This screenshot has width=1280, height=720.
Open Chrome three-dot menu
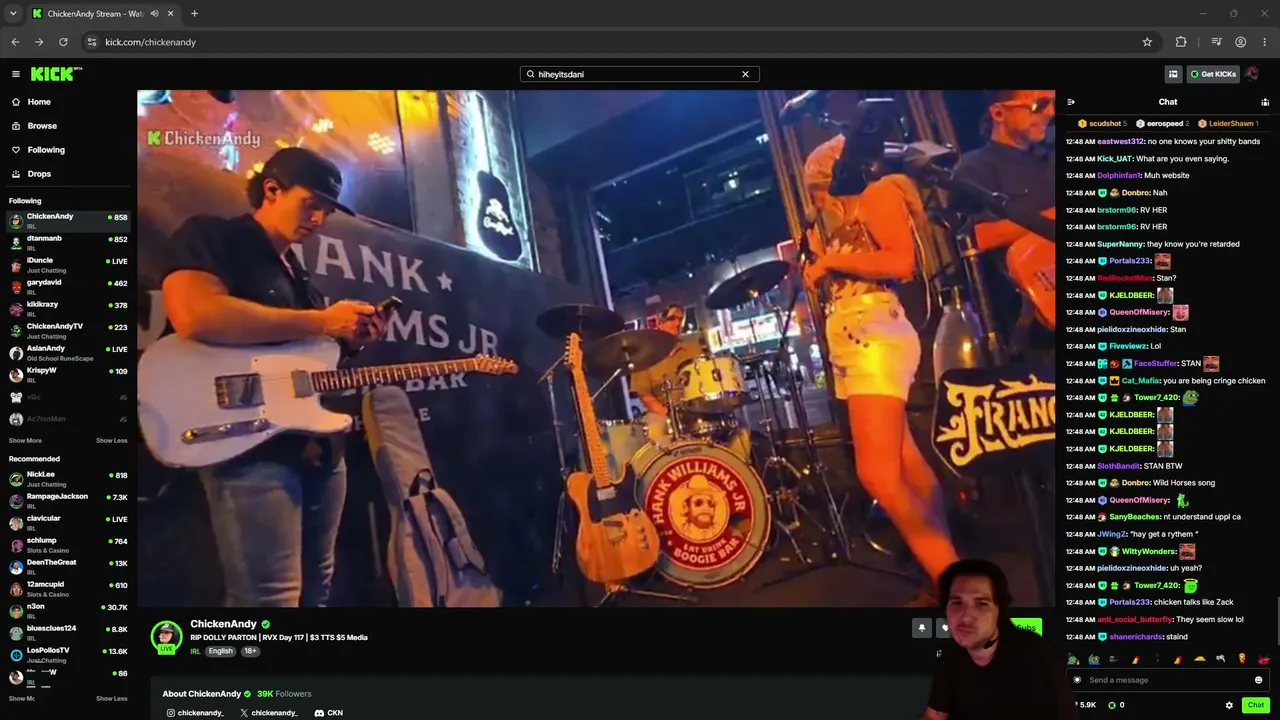pos(1264,42)
